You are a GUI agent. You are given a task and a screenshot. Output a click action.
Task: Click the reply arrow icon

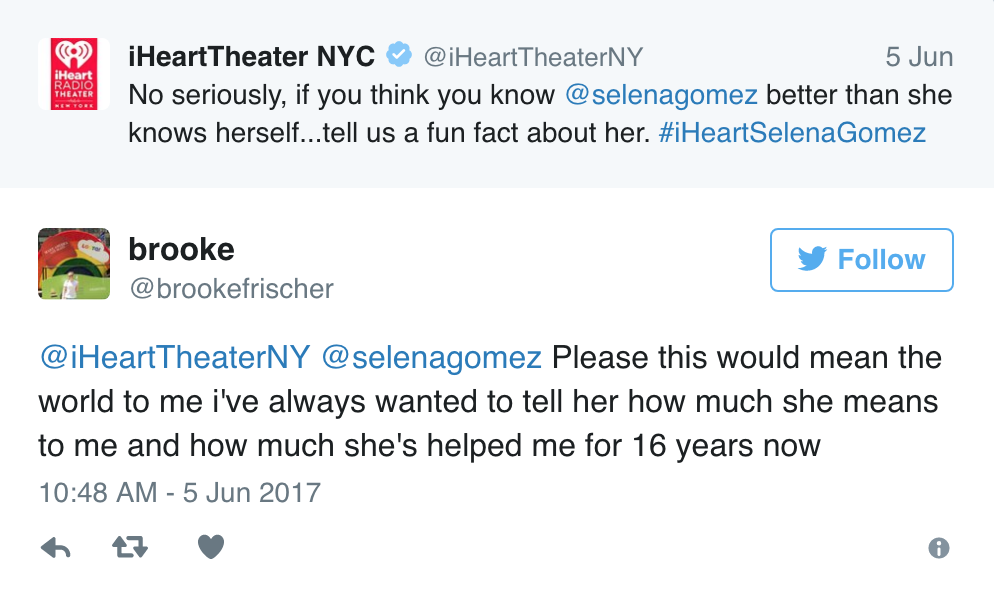(x=55, y=547)
